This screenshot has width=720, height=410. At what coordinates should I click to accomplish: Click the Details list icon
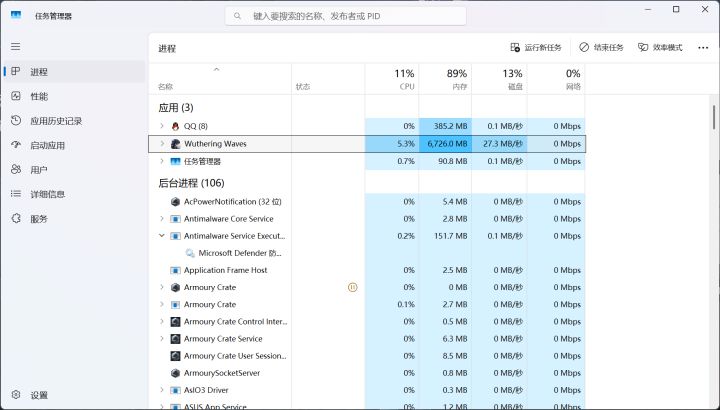click(x=16, y=194)
